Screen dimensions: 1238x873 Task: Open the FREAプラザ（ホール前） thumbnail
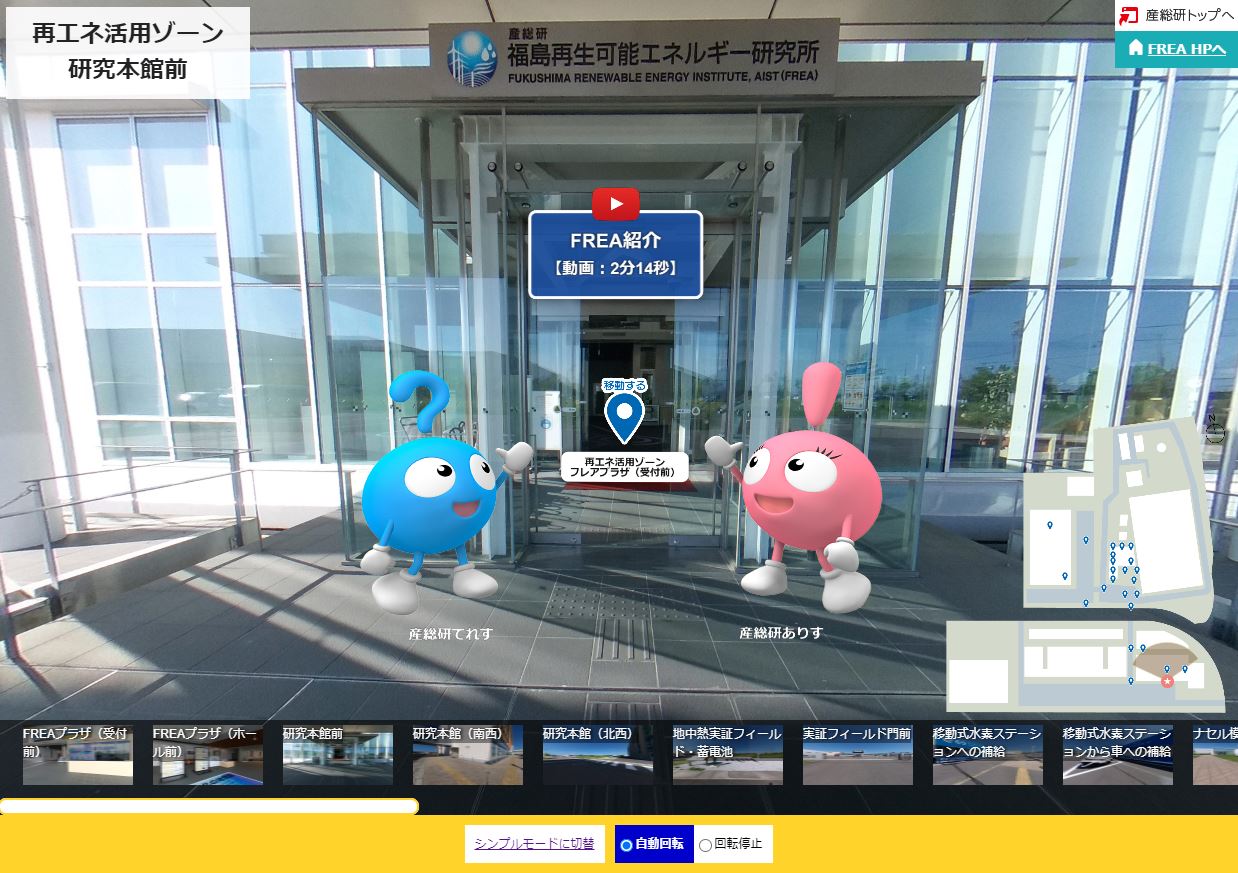tap(208, 755)
